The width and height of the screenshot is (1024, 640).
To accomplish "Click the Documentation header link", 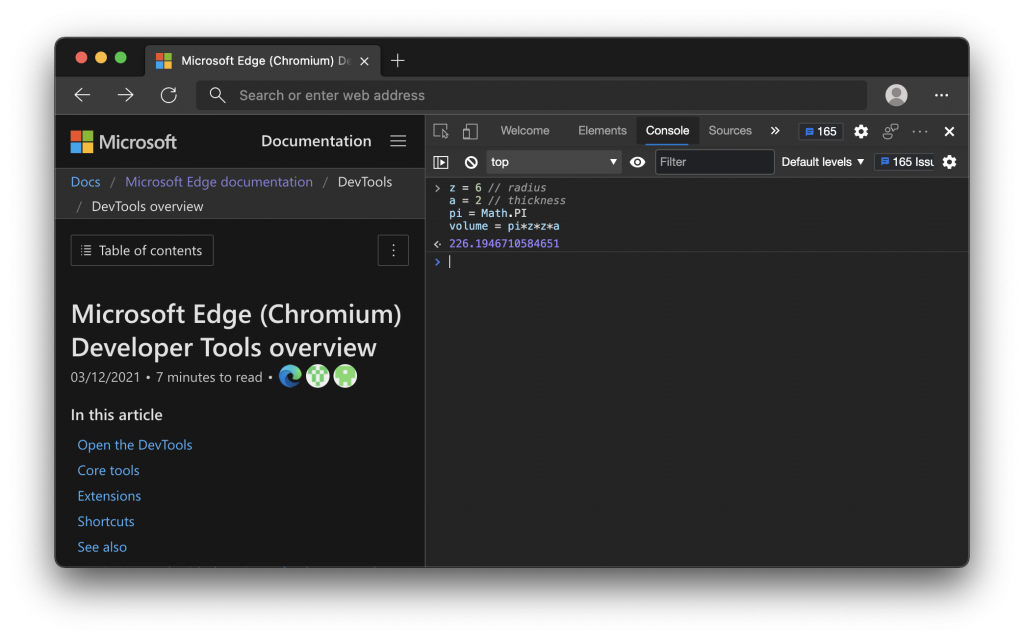I will (316, 141).
